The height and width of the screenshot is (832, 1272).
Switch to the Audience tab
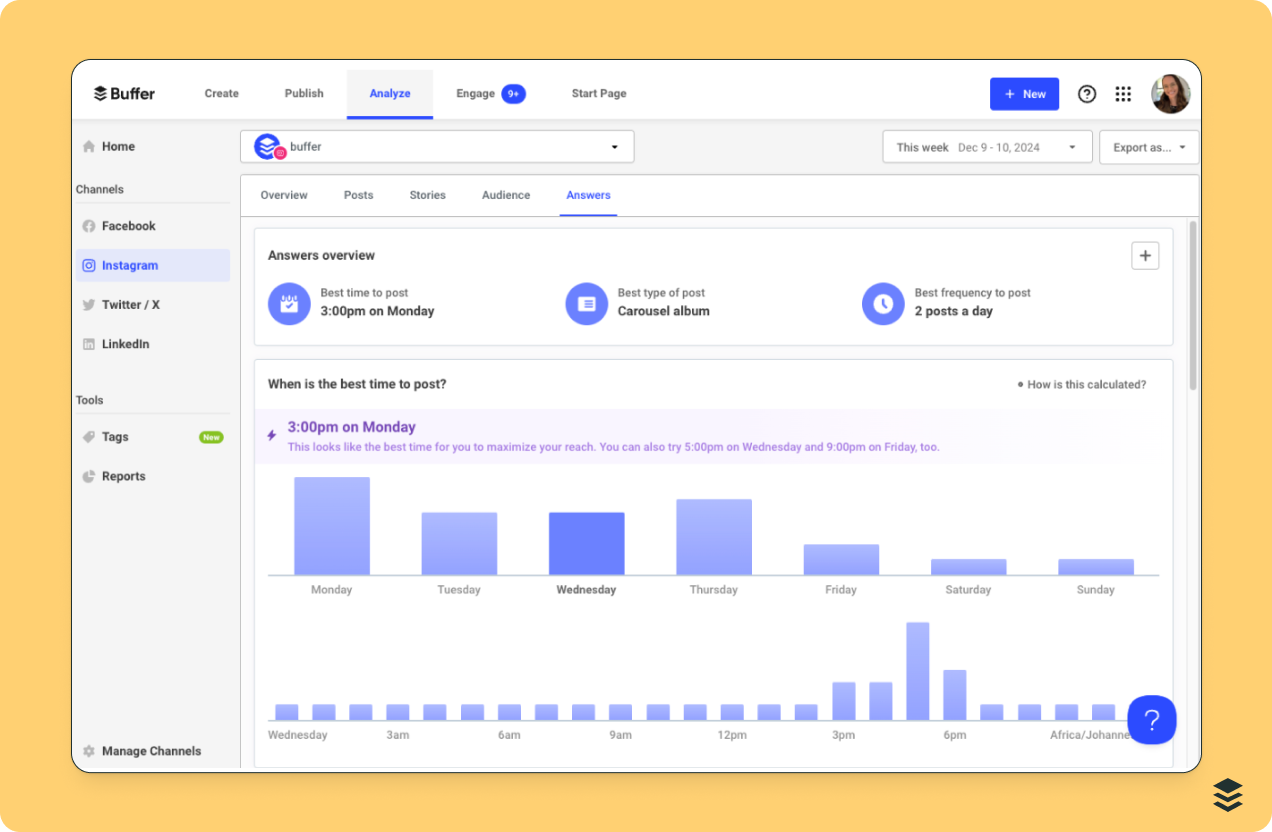[x=505, y=195]
